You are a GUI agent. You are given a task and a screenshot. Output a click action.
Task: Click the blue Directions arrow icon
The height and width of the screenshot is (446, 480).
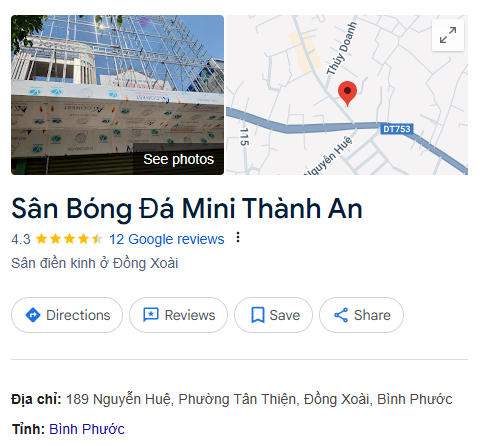(33, 315)
